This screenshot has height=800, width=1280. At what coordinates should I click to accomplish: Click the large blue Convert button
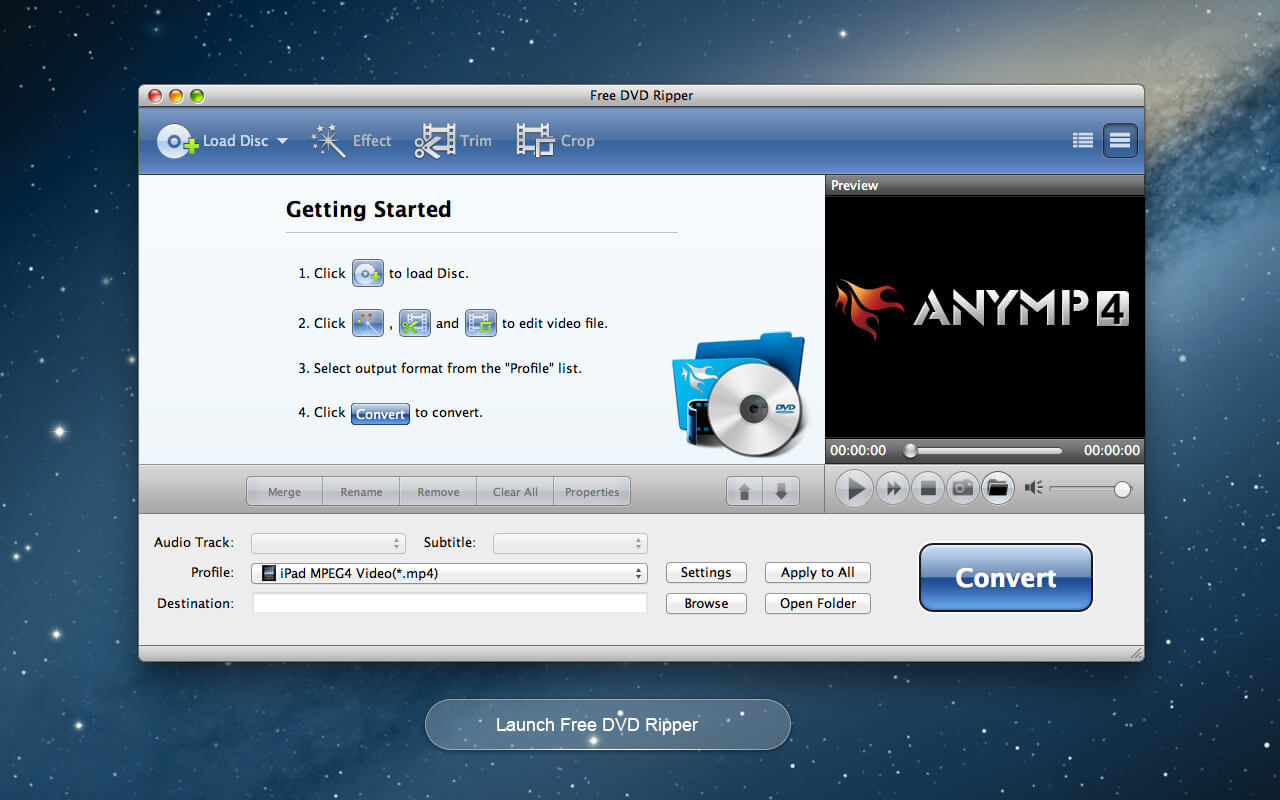(x=1006, y=578)
